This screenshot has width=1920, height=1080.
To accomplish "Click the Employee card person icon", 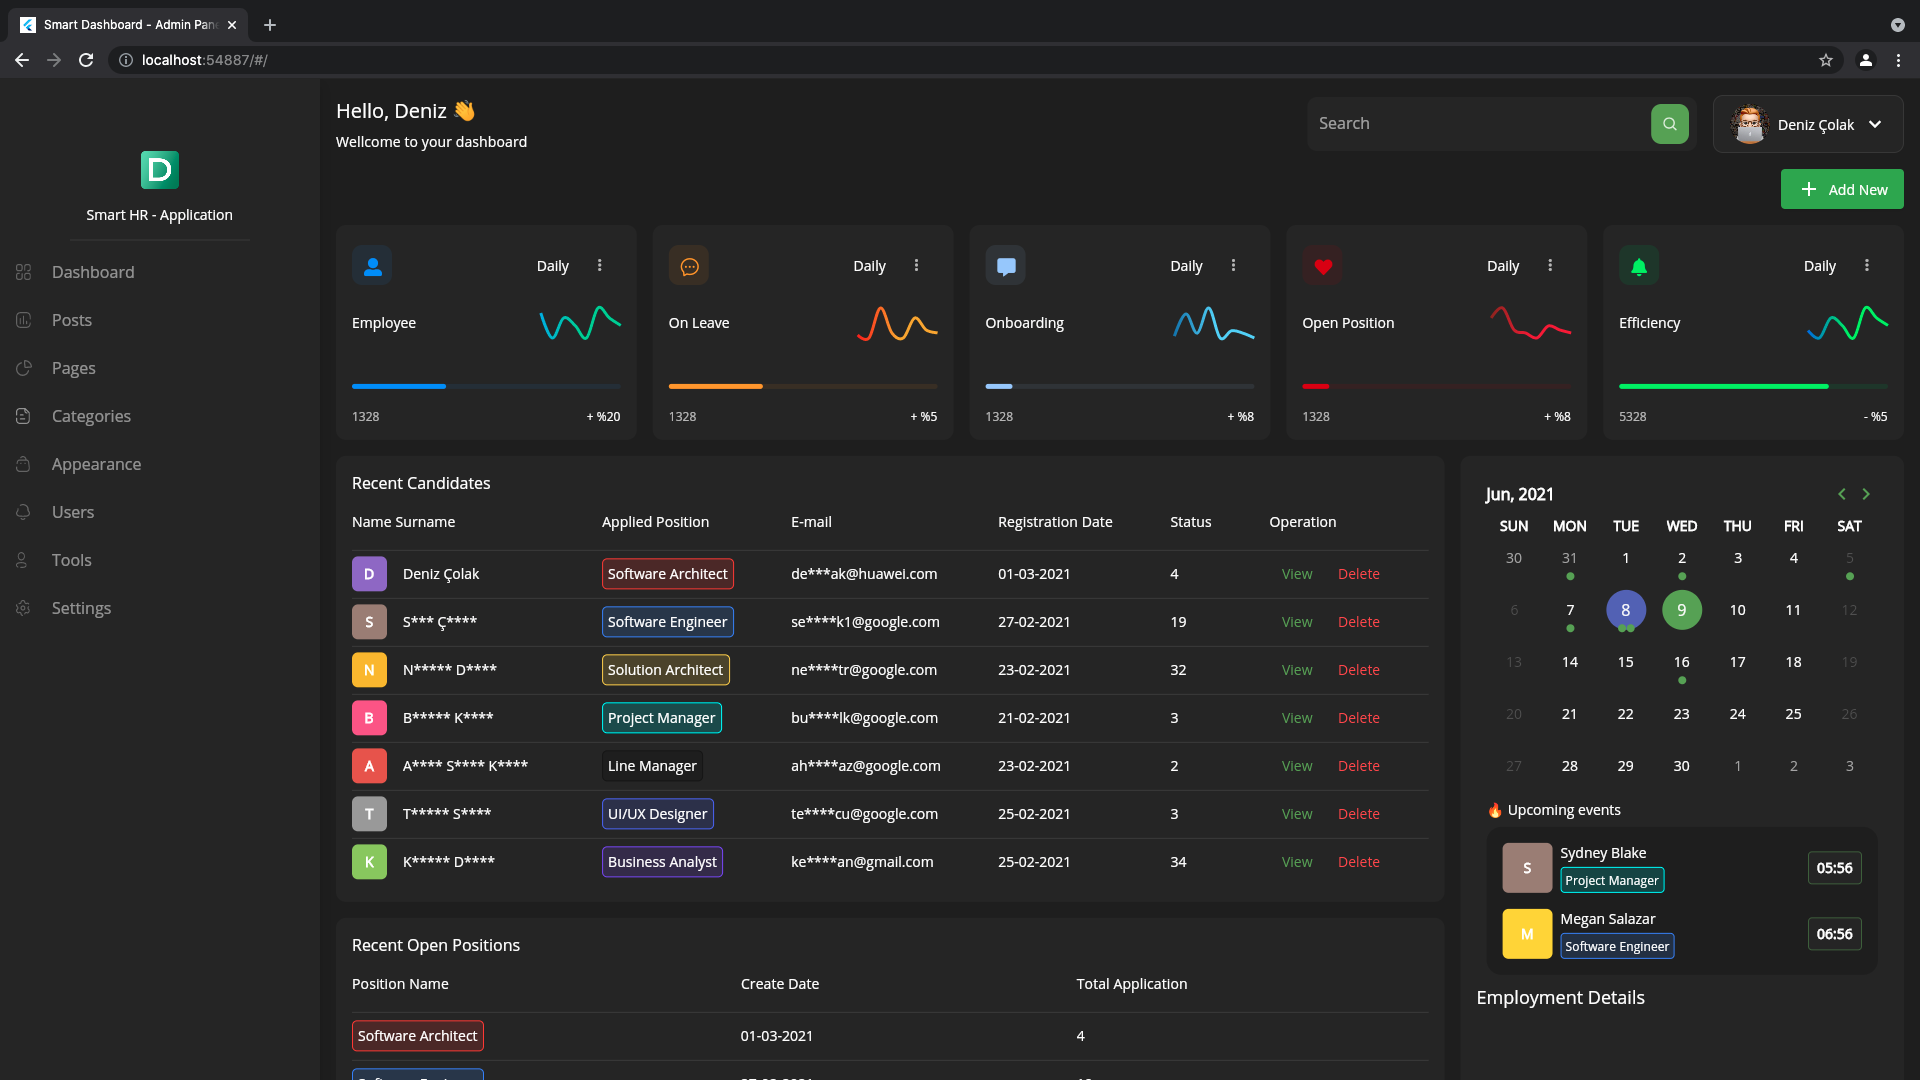I will 372,266.
